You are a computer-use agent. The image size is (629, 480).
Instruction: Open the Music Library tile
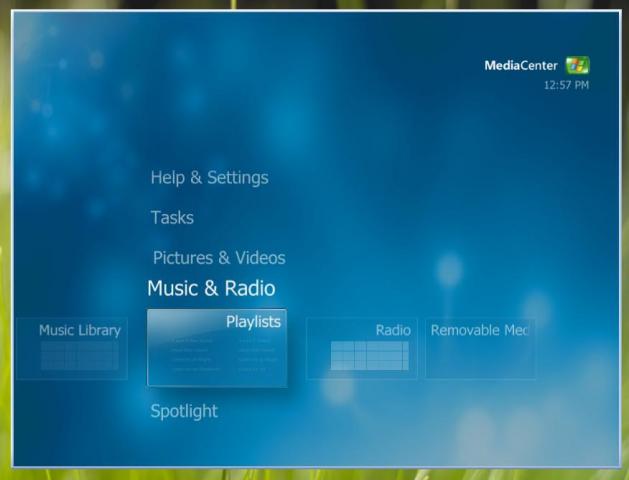(72, 348)
